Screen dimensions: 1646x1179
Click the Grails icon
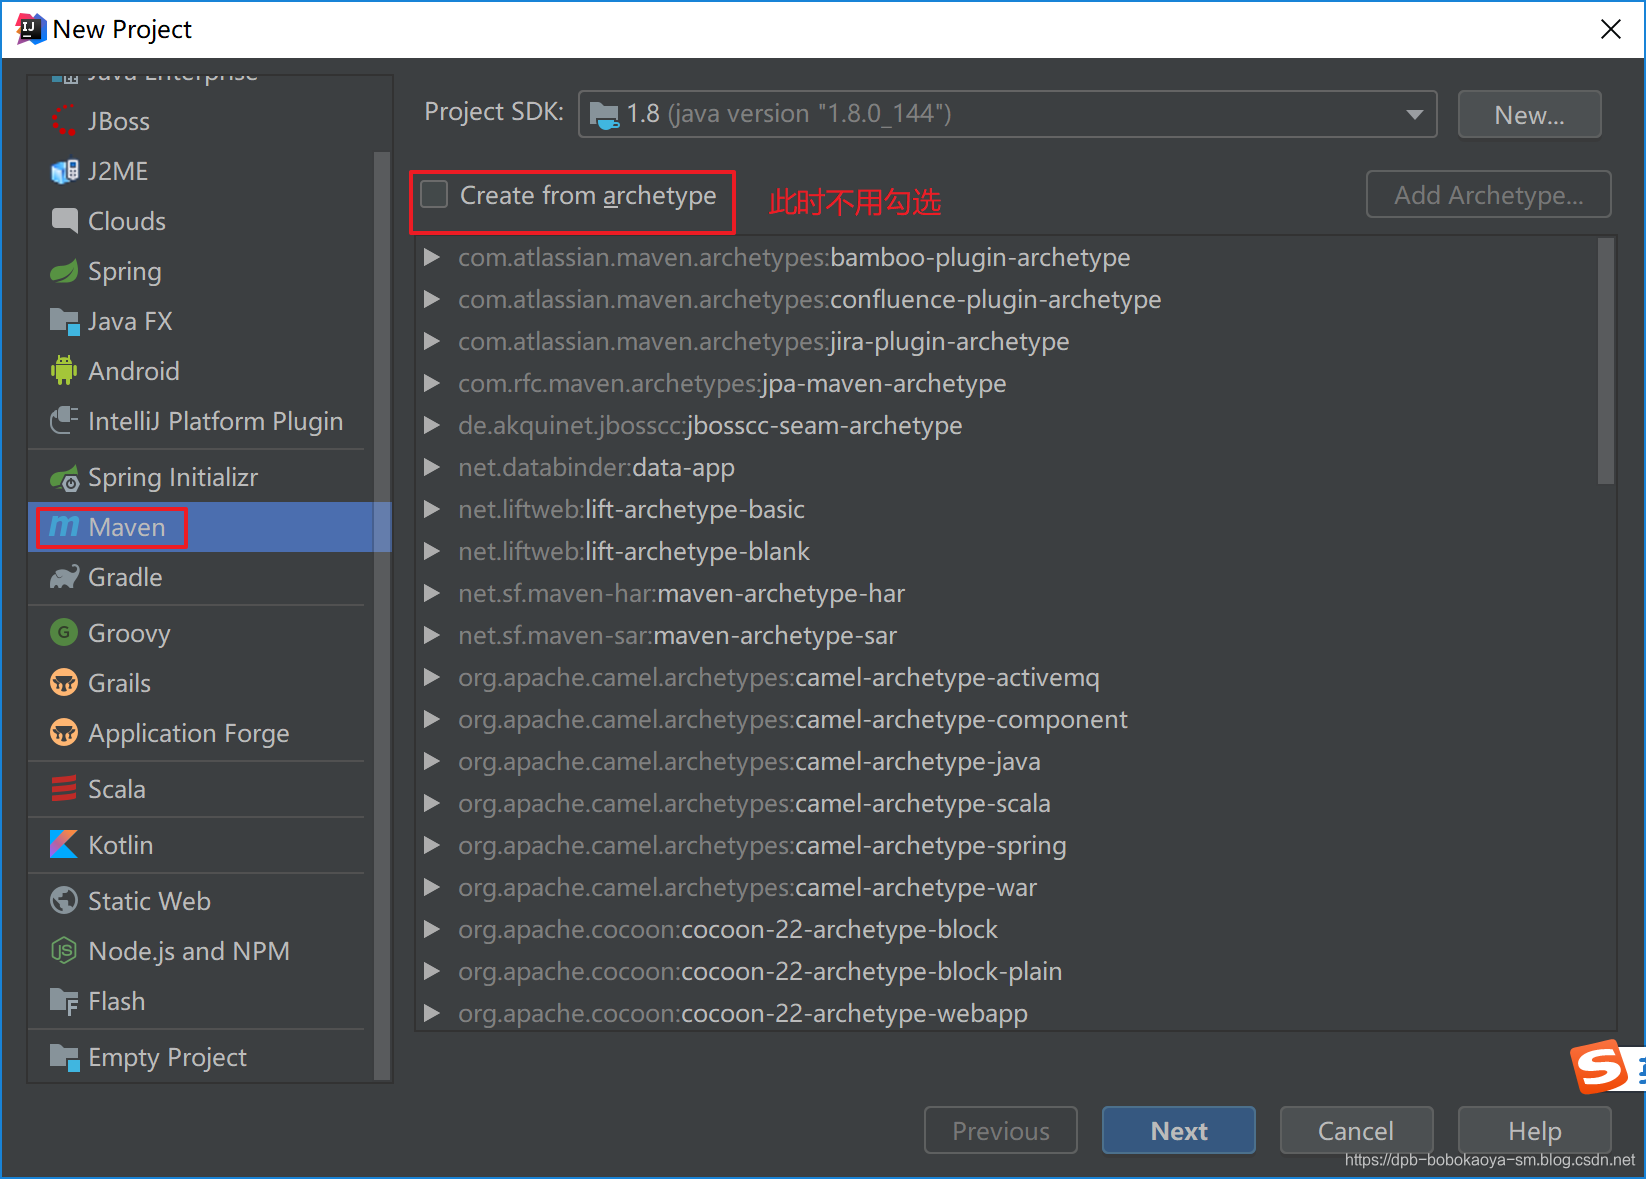pos(64,683)
